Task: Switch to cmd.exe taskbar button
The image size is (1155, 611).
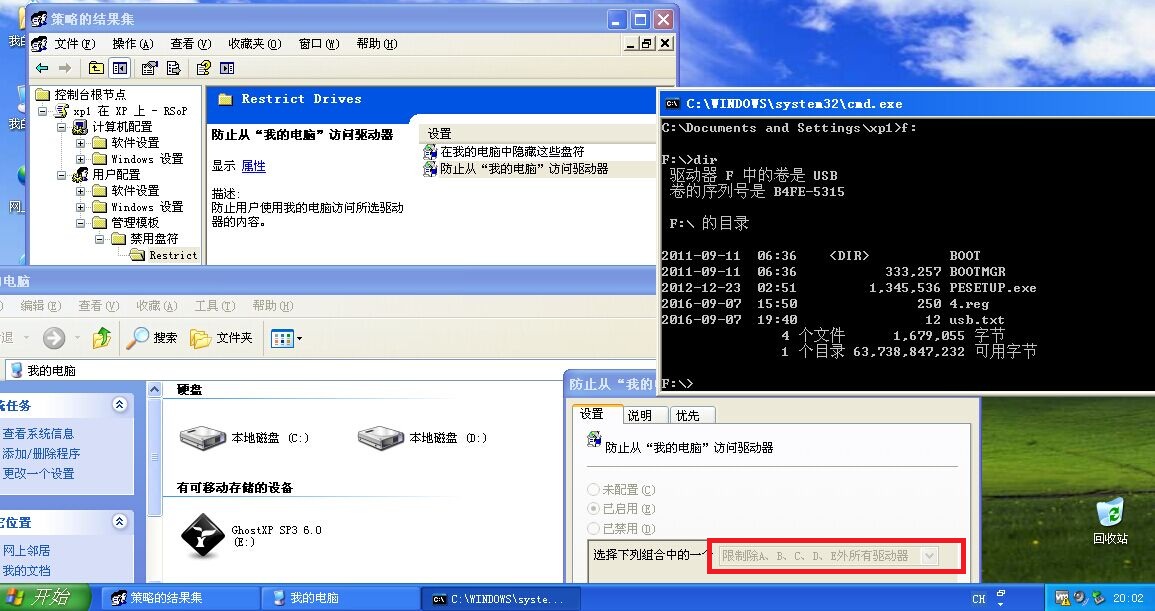Action: coord(501,598)
